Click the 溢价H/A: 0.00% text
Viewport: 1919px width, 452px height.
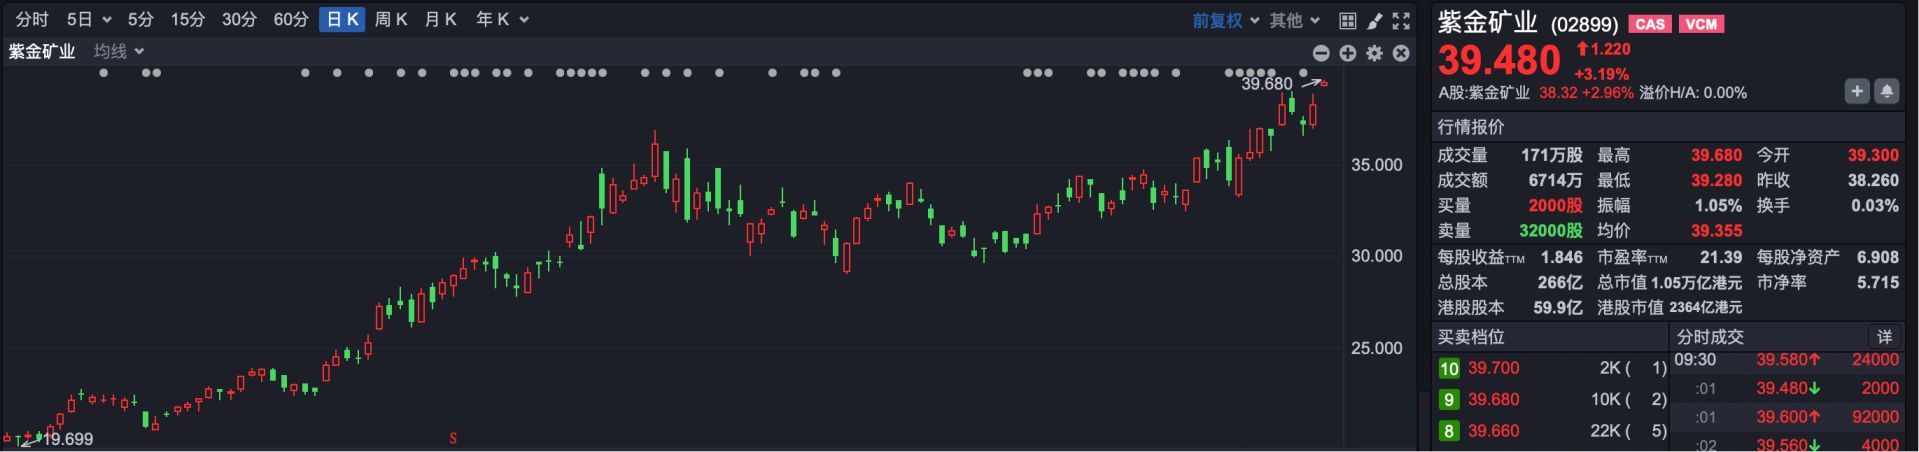pos(1693,92)
